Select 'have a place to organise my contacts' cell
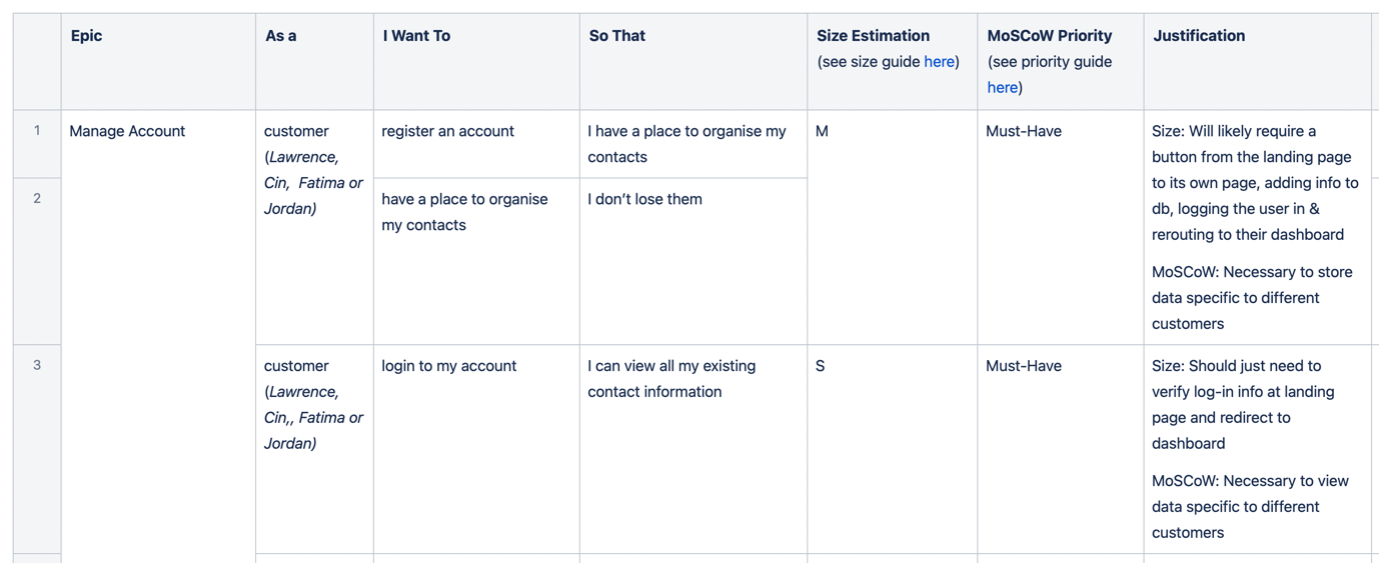1384x568 pixels. (477, 261)
